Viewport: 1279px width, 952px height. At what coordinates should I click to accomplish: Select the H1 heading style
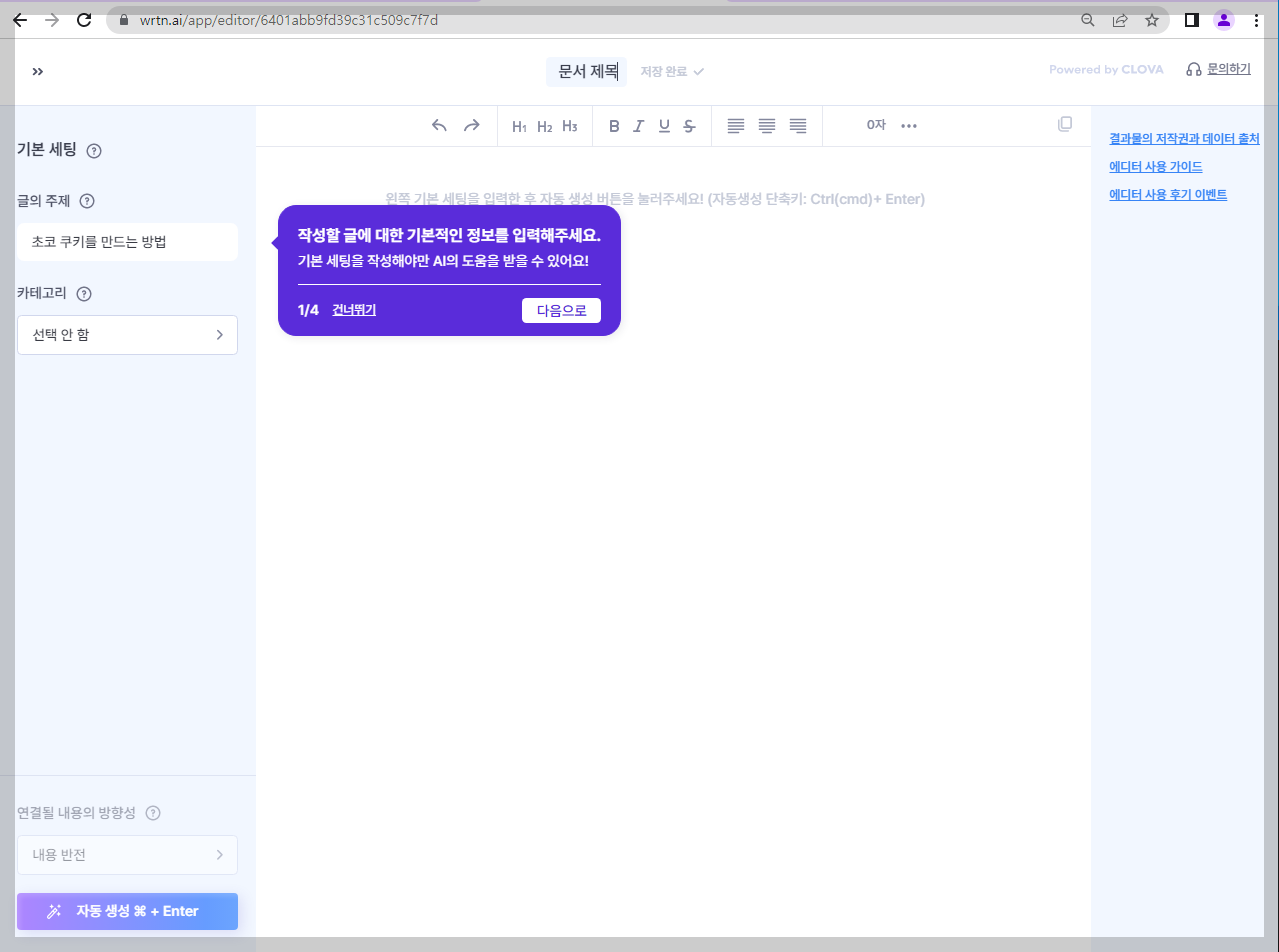[x=518, y=126]
